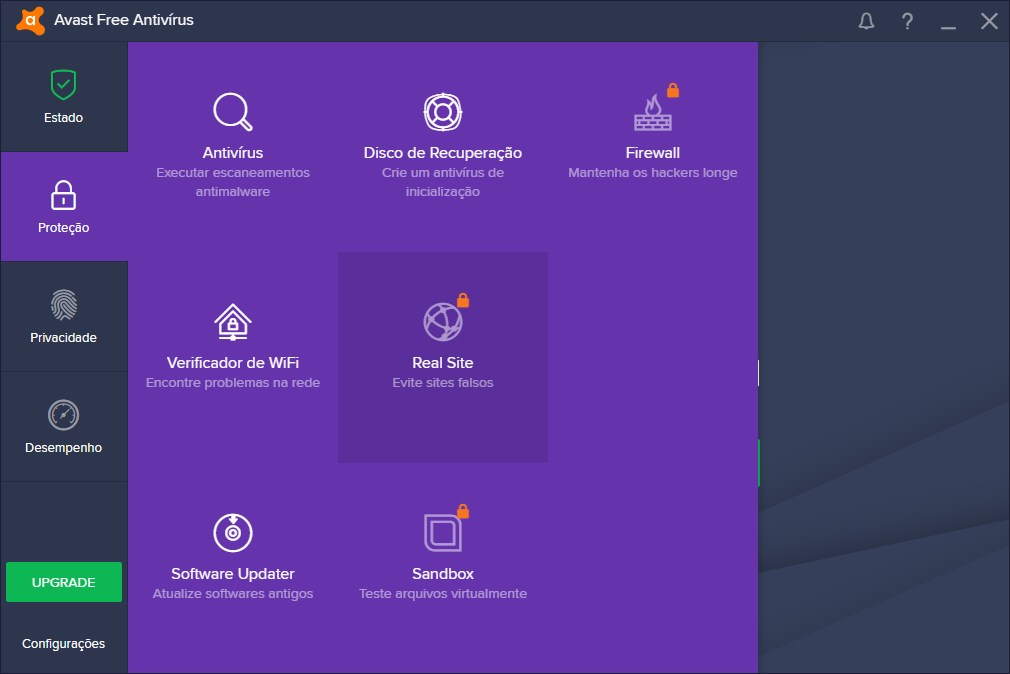Screen dimensions: 1010x674
Task: Close the Avast window
Action: tap(989, 21)
